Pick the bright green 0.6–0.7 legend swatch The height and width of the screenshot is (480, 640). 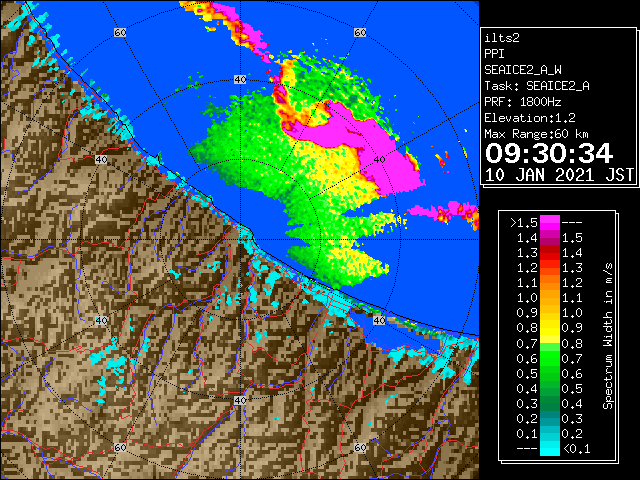click(550, 358)
